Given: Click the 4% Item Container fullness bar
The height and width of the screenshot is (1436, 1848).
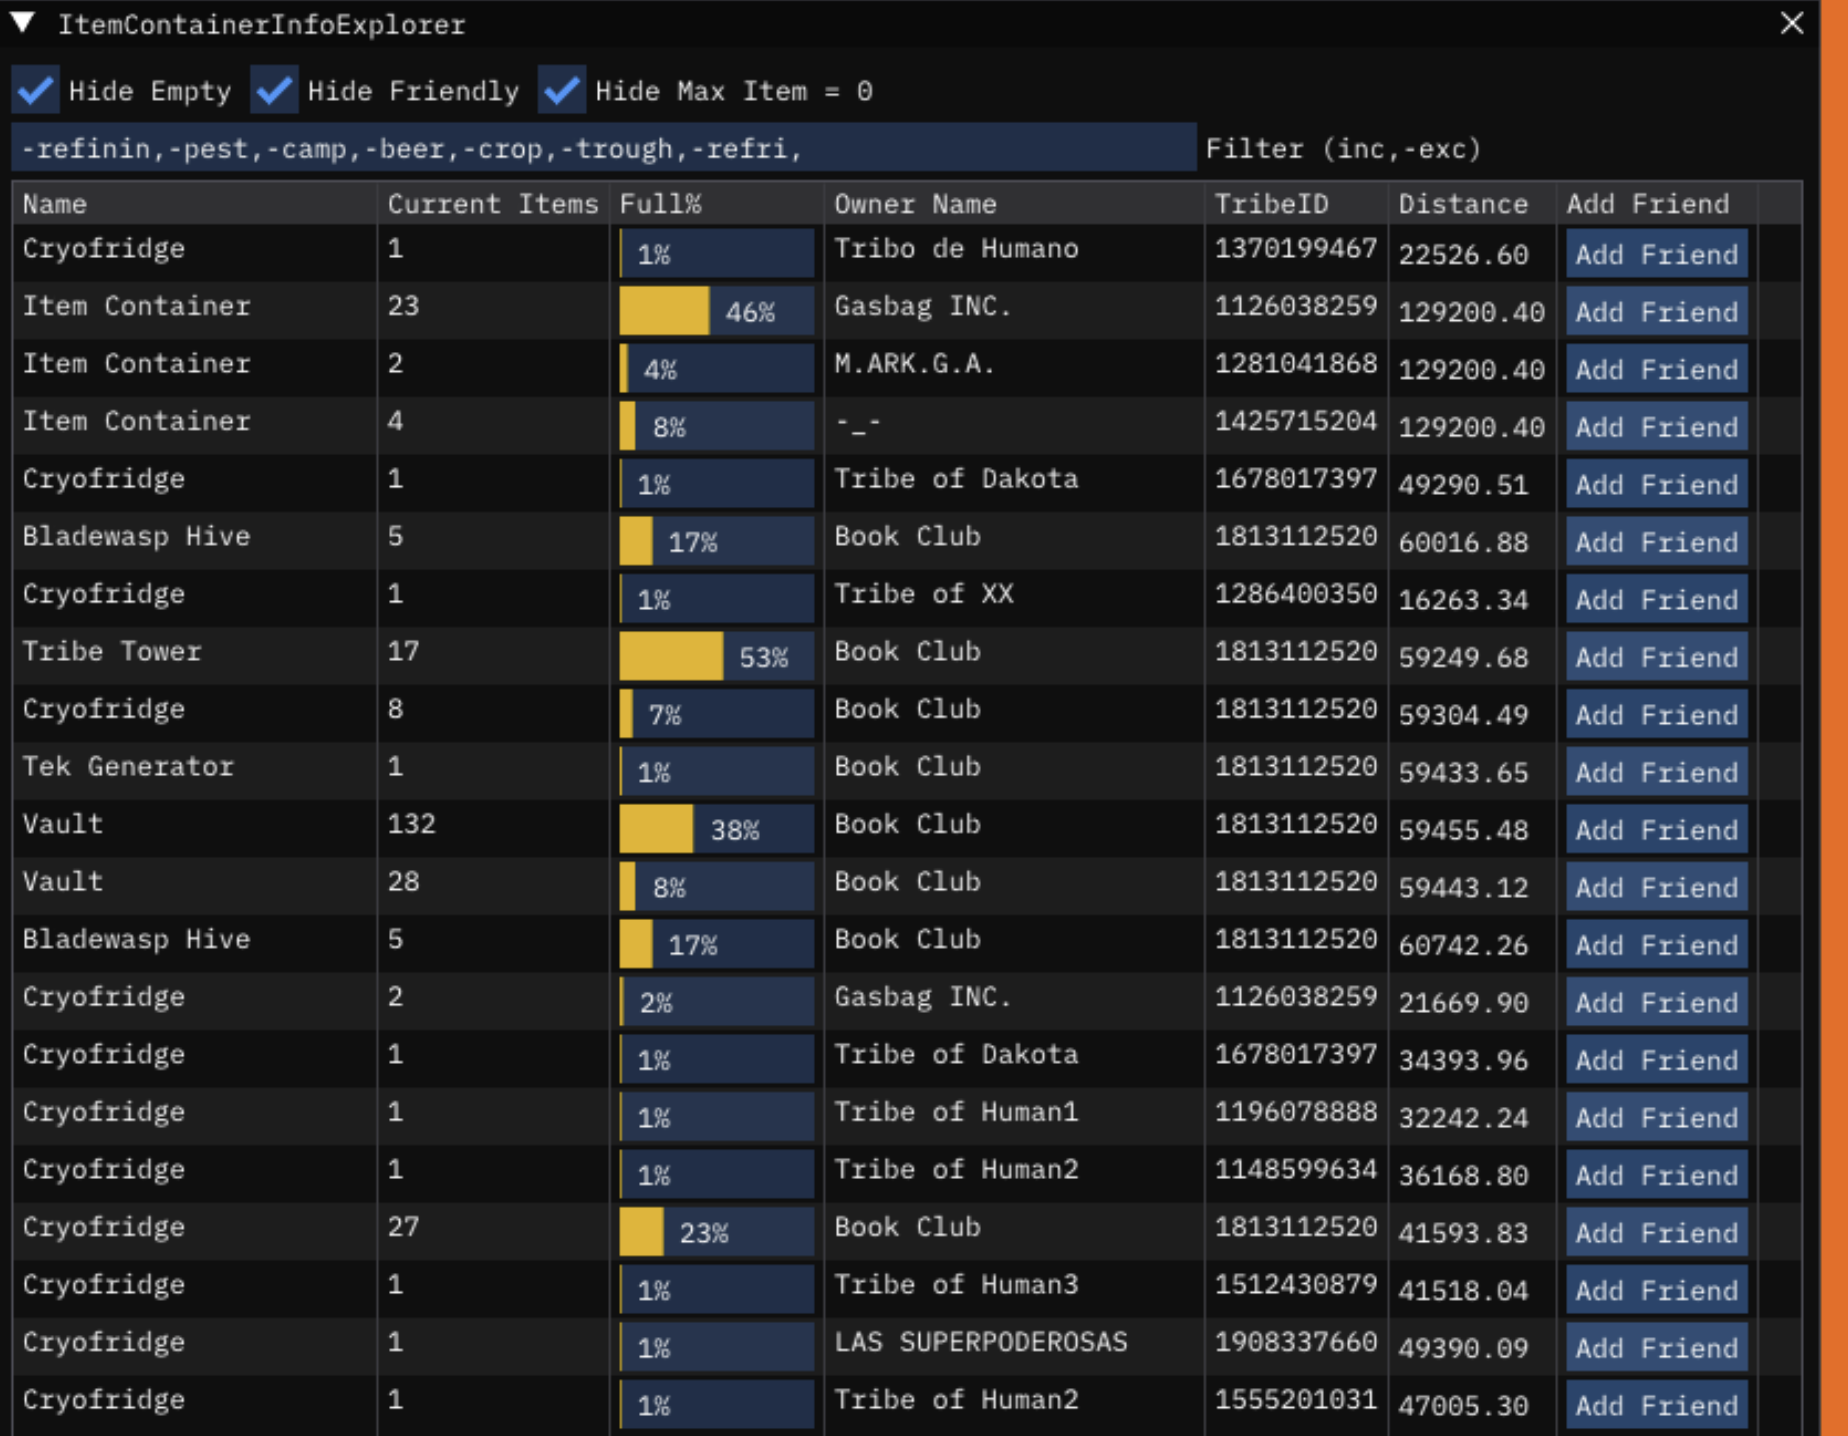Looking at the screenshot, I should [x=717, y=369].
